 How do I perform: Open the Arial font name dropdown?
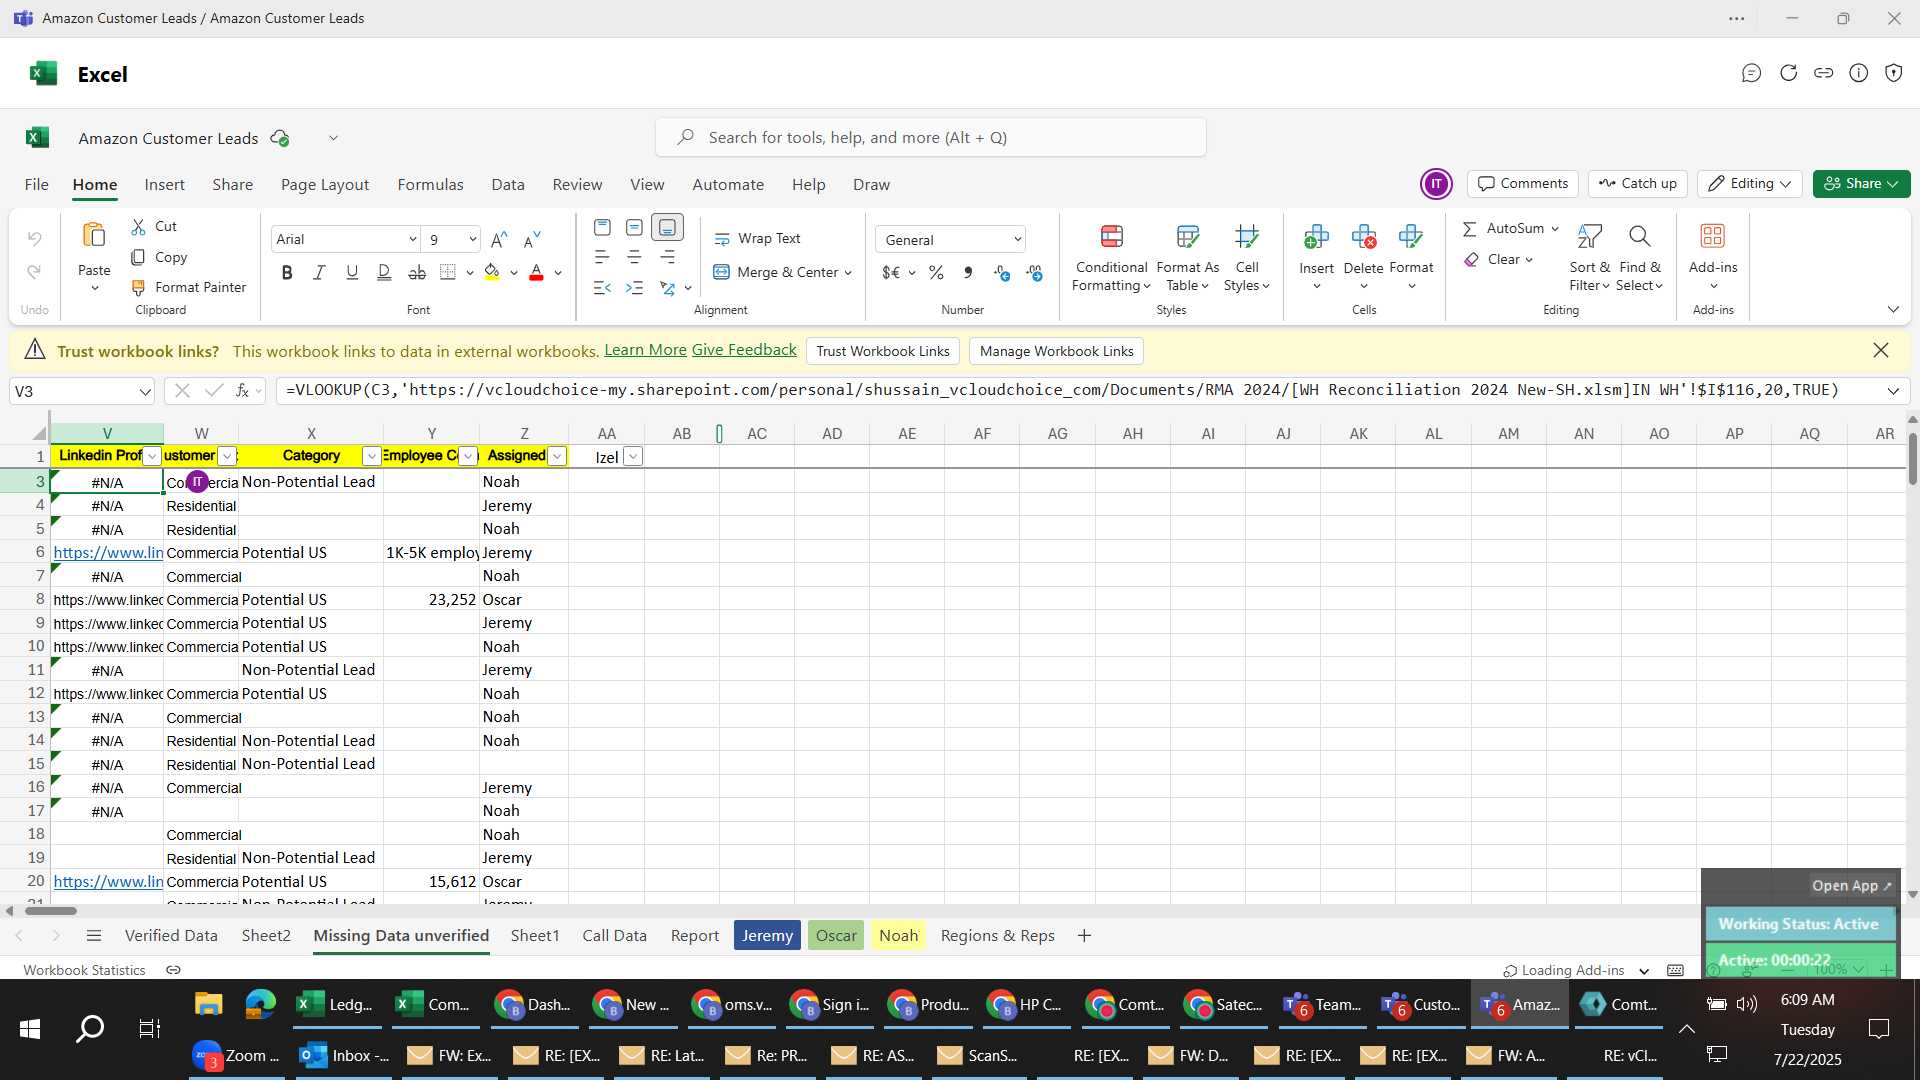point(412,239)
